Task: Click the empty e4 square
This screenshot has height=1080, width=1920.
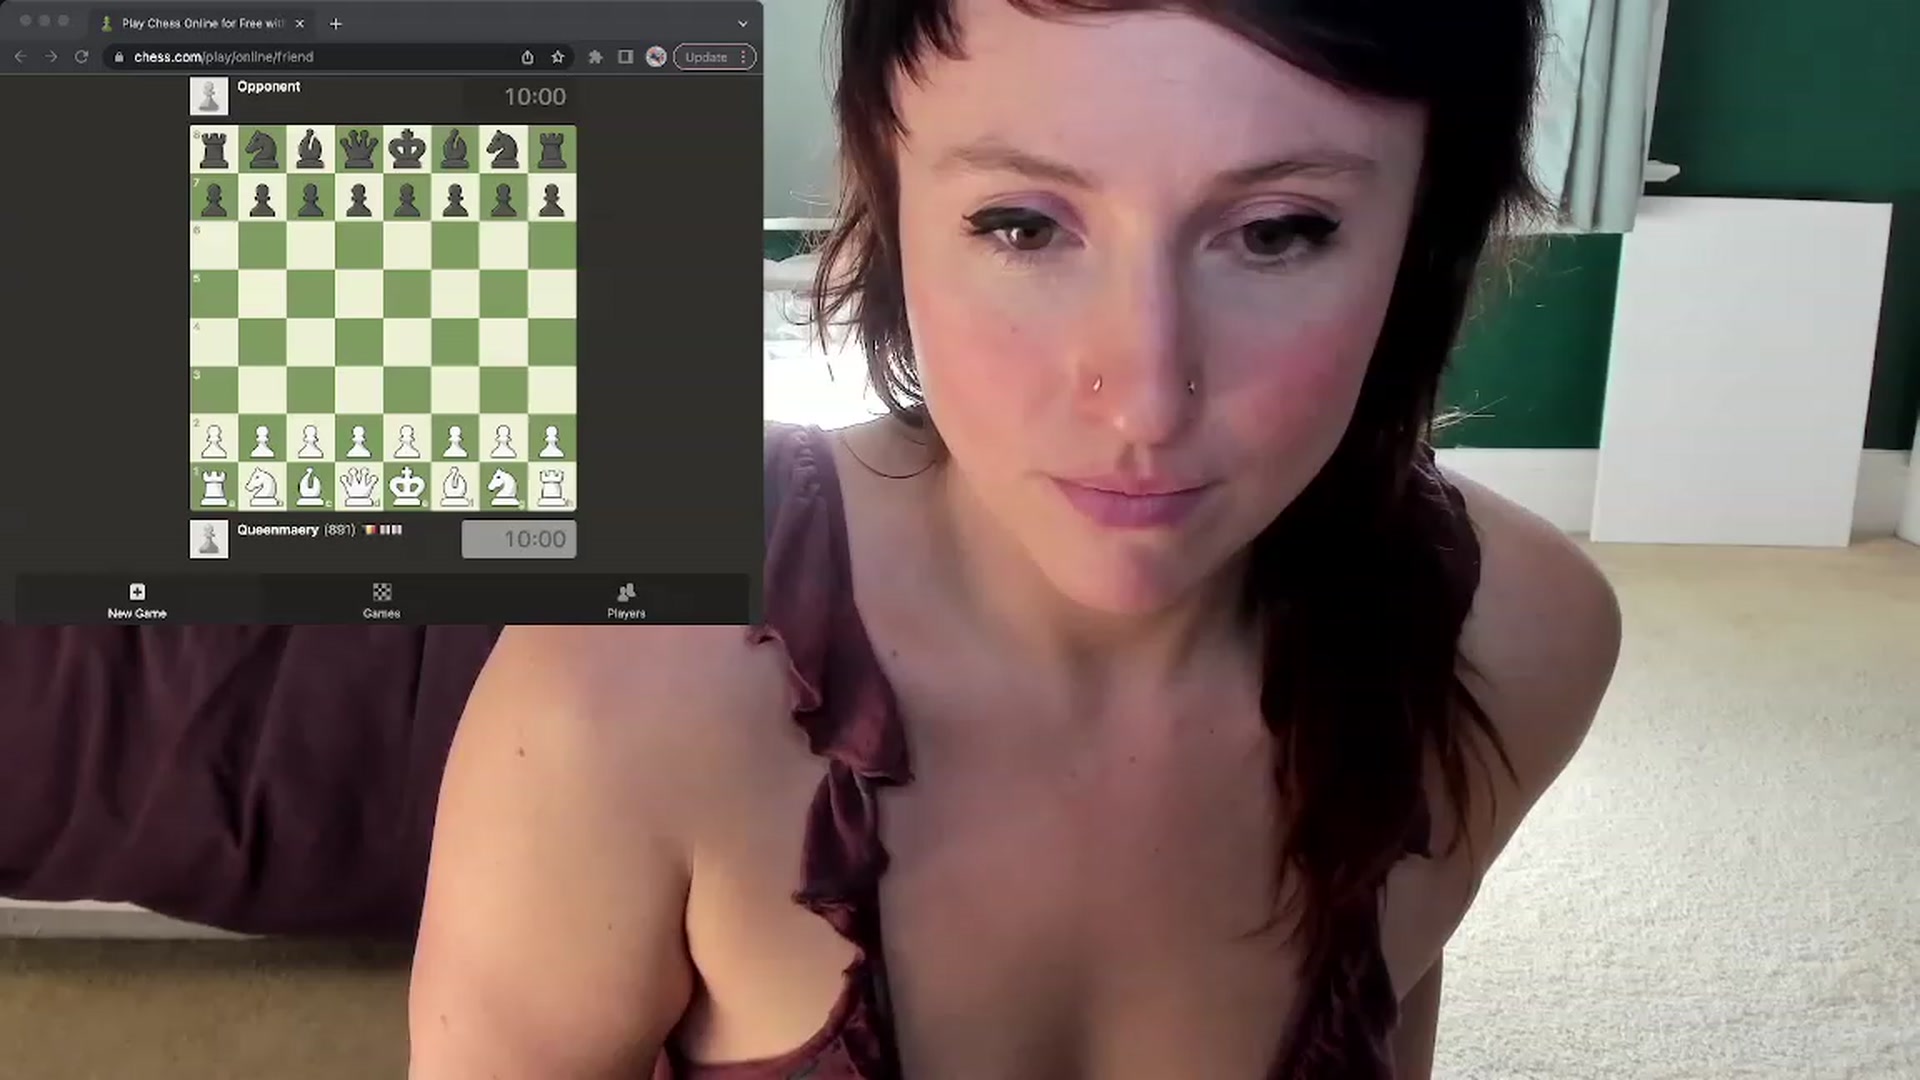Action: [406, 342]
